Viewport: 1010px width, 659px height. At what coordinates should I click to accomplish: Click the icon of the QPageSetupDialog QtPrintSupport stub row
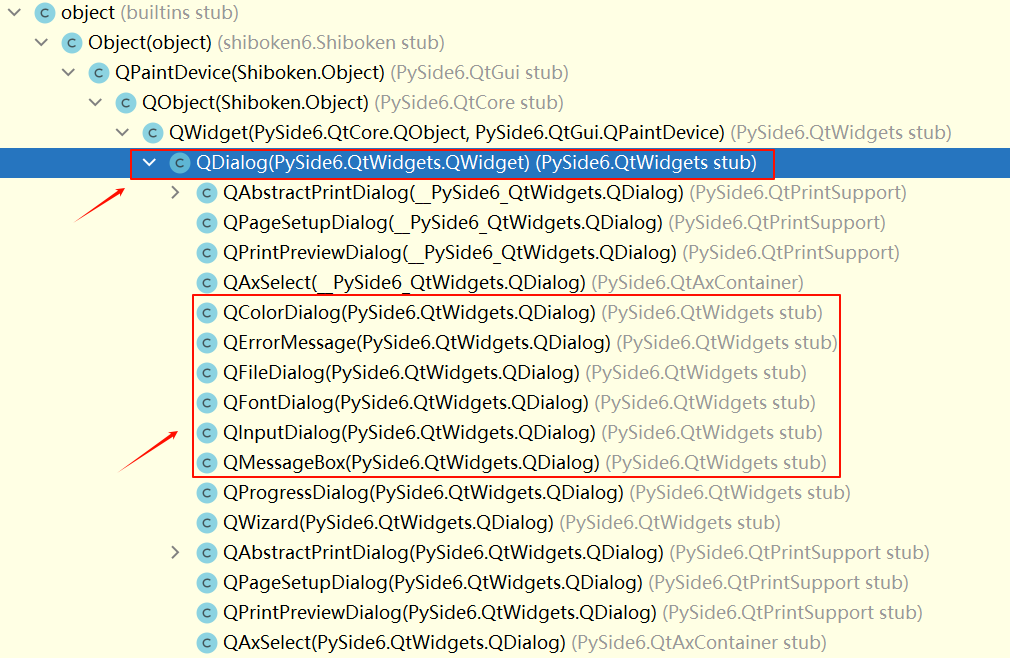207,582
